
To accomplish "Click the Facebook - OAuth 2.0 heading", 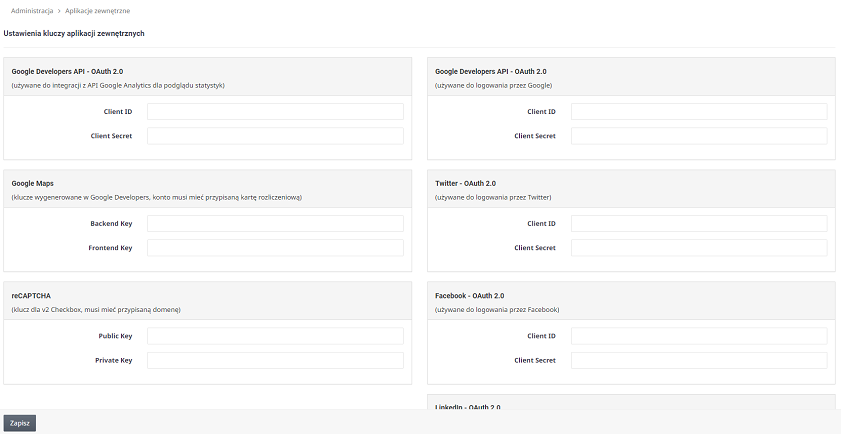I will click(469, 296).
